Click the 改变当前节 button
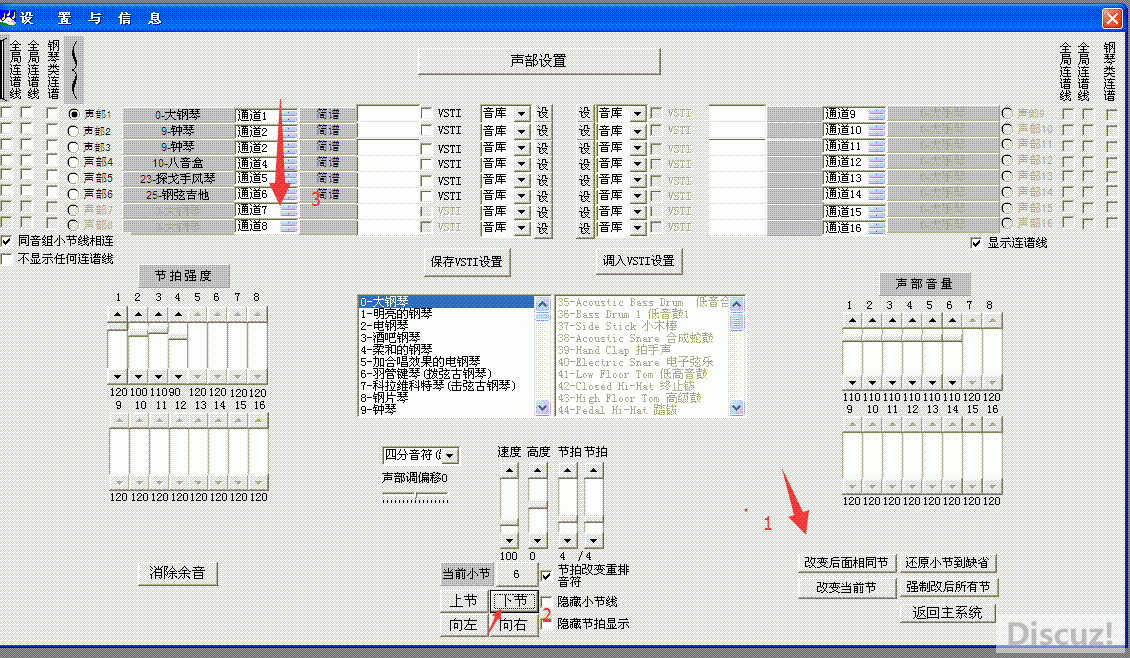Image resolution: width=1130 pixels, height=658 pixels. (847, 587)
